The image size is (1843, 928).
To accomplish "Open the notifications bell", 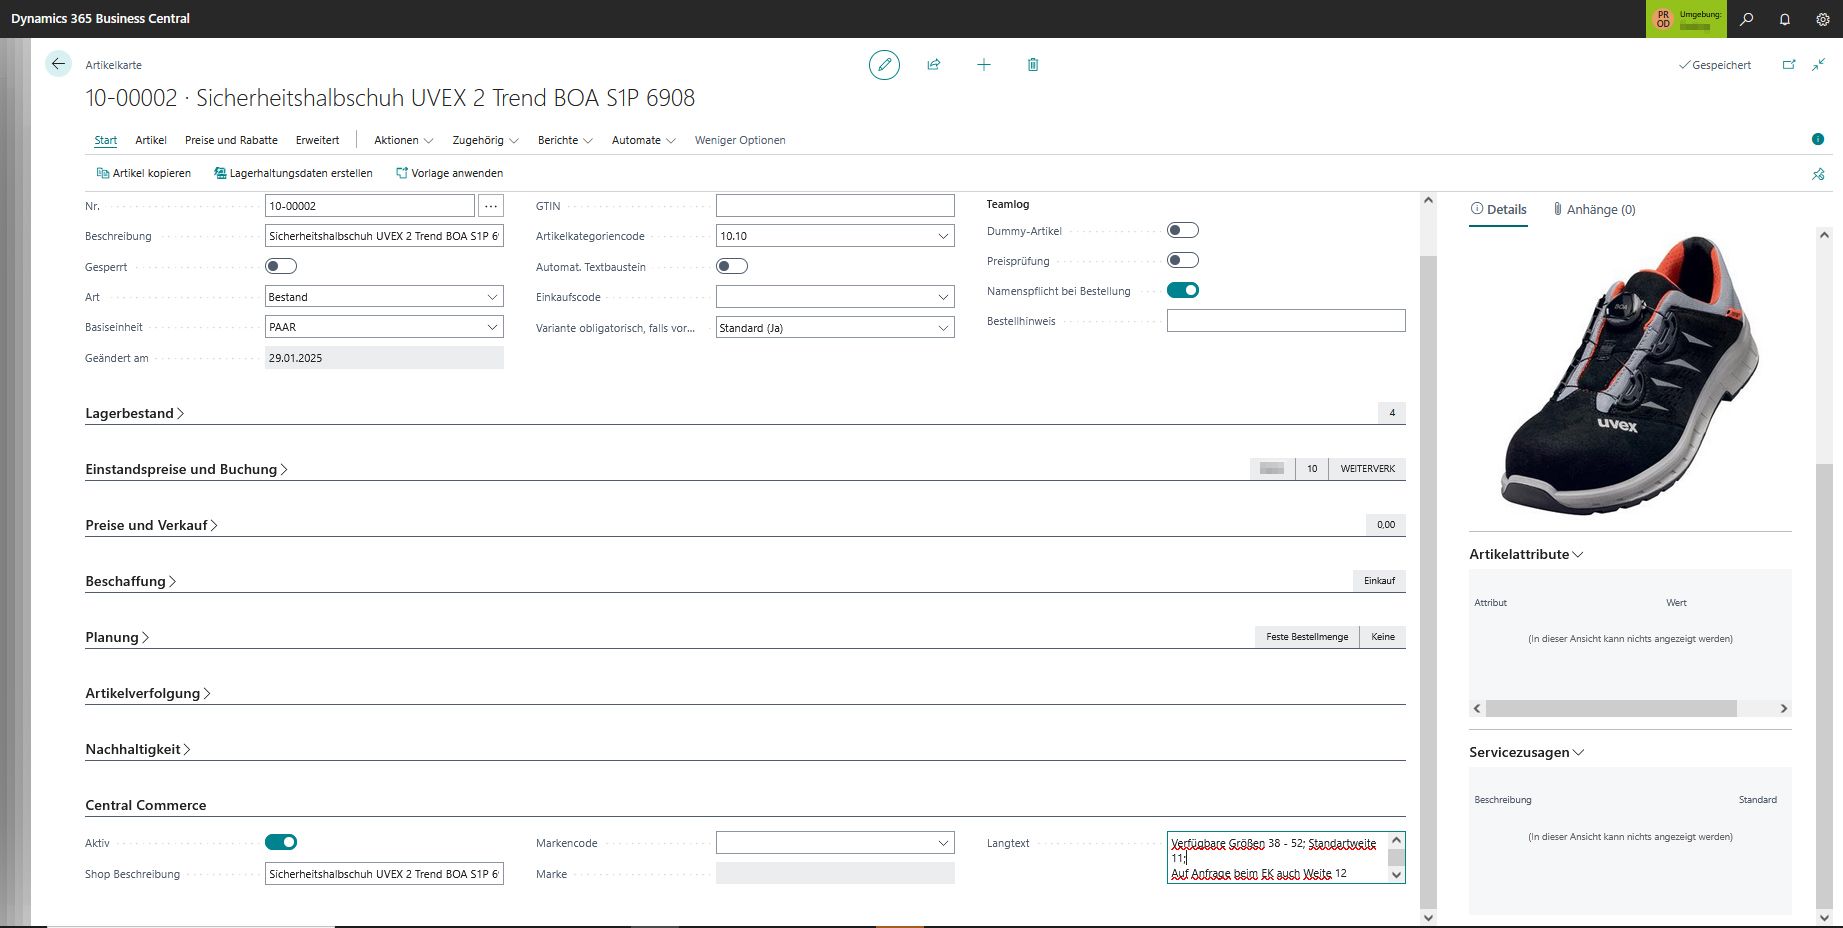I will point(1785,19).
